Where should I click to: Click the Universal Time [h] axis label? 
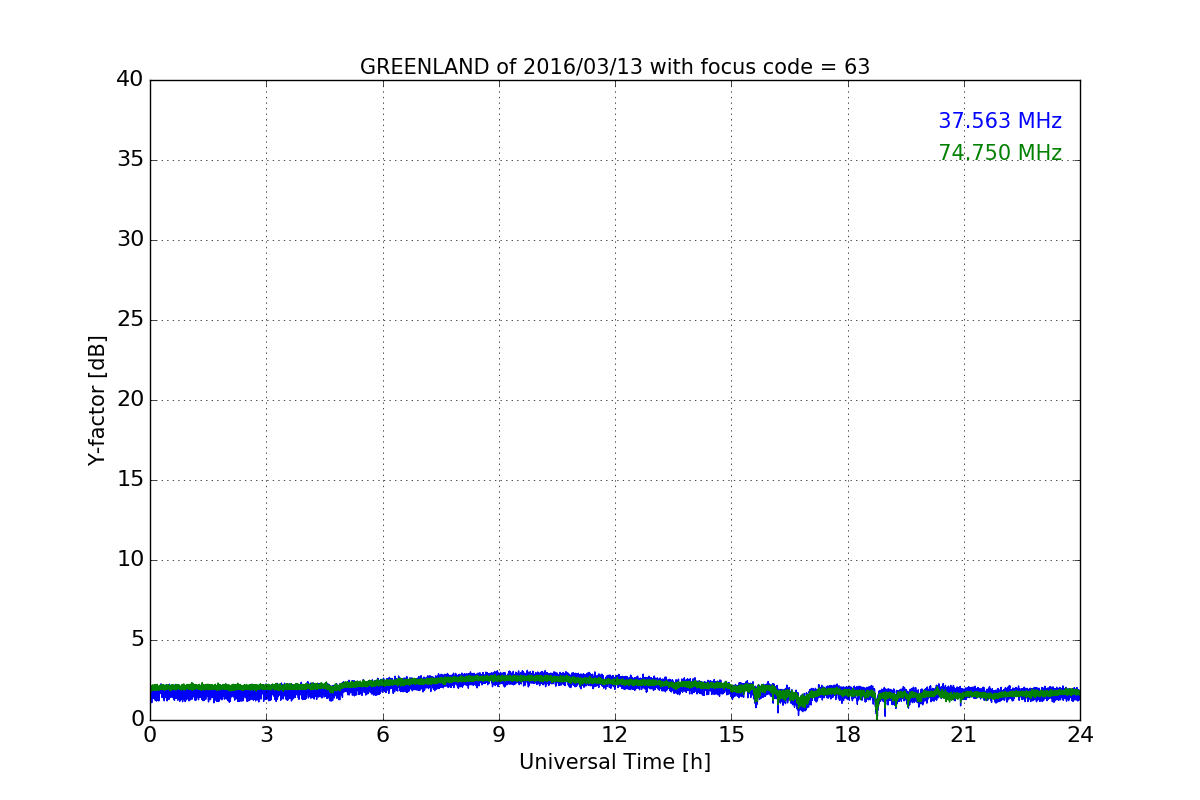coord(615,762)
